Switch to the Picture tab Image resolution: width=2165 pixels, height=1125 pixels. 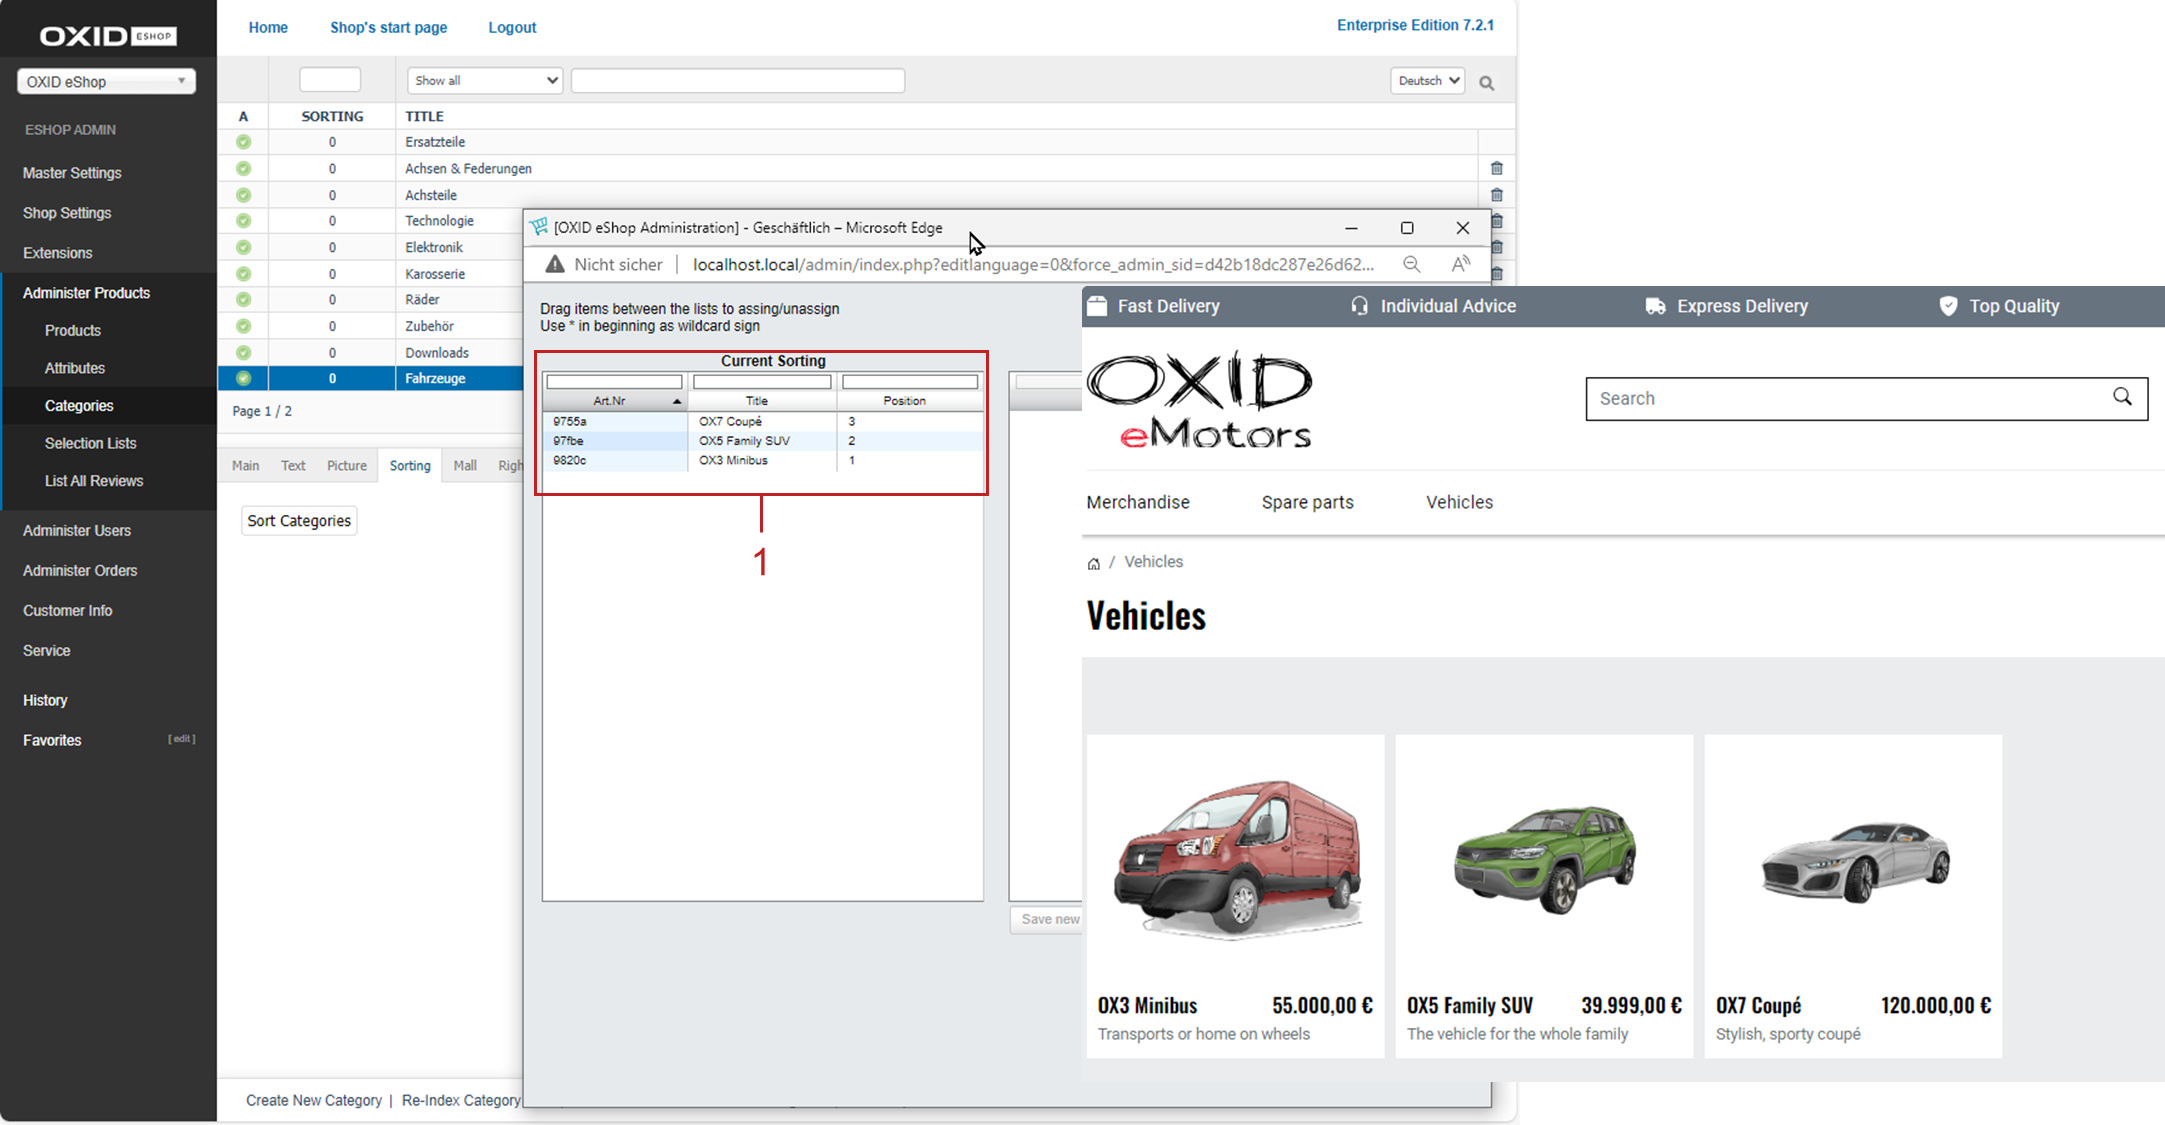click(347, 466)
